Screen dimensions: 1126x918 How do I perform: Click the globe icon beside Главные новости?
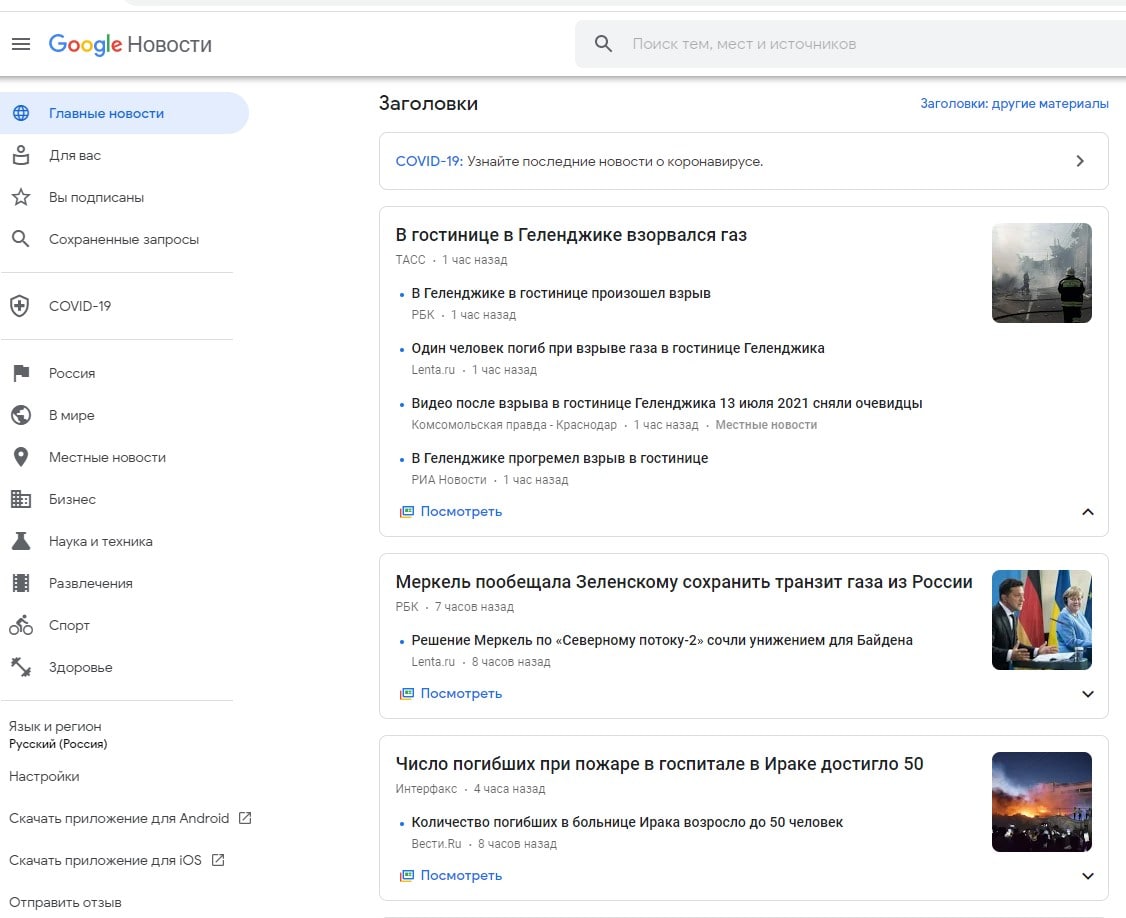pyautogui.click(x=21, y=113)
